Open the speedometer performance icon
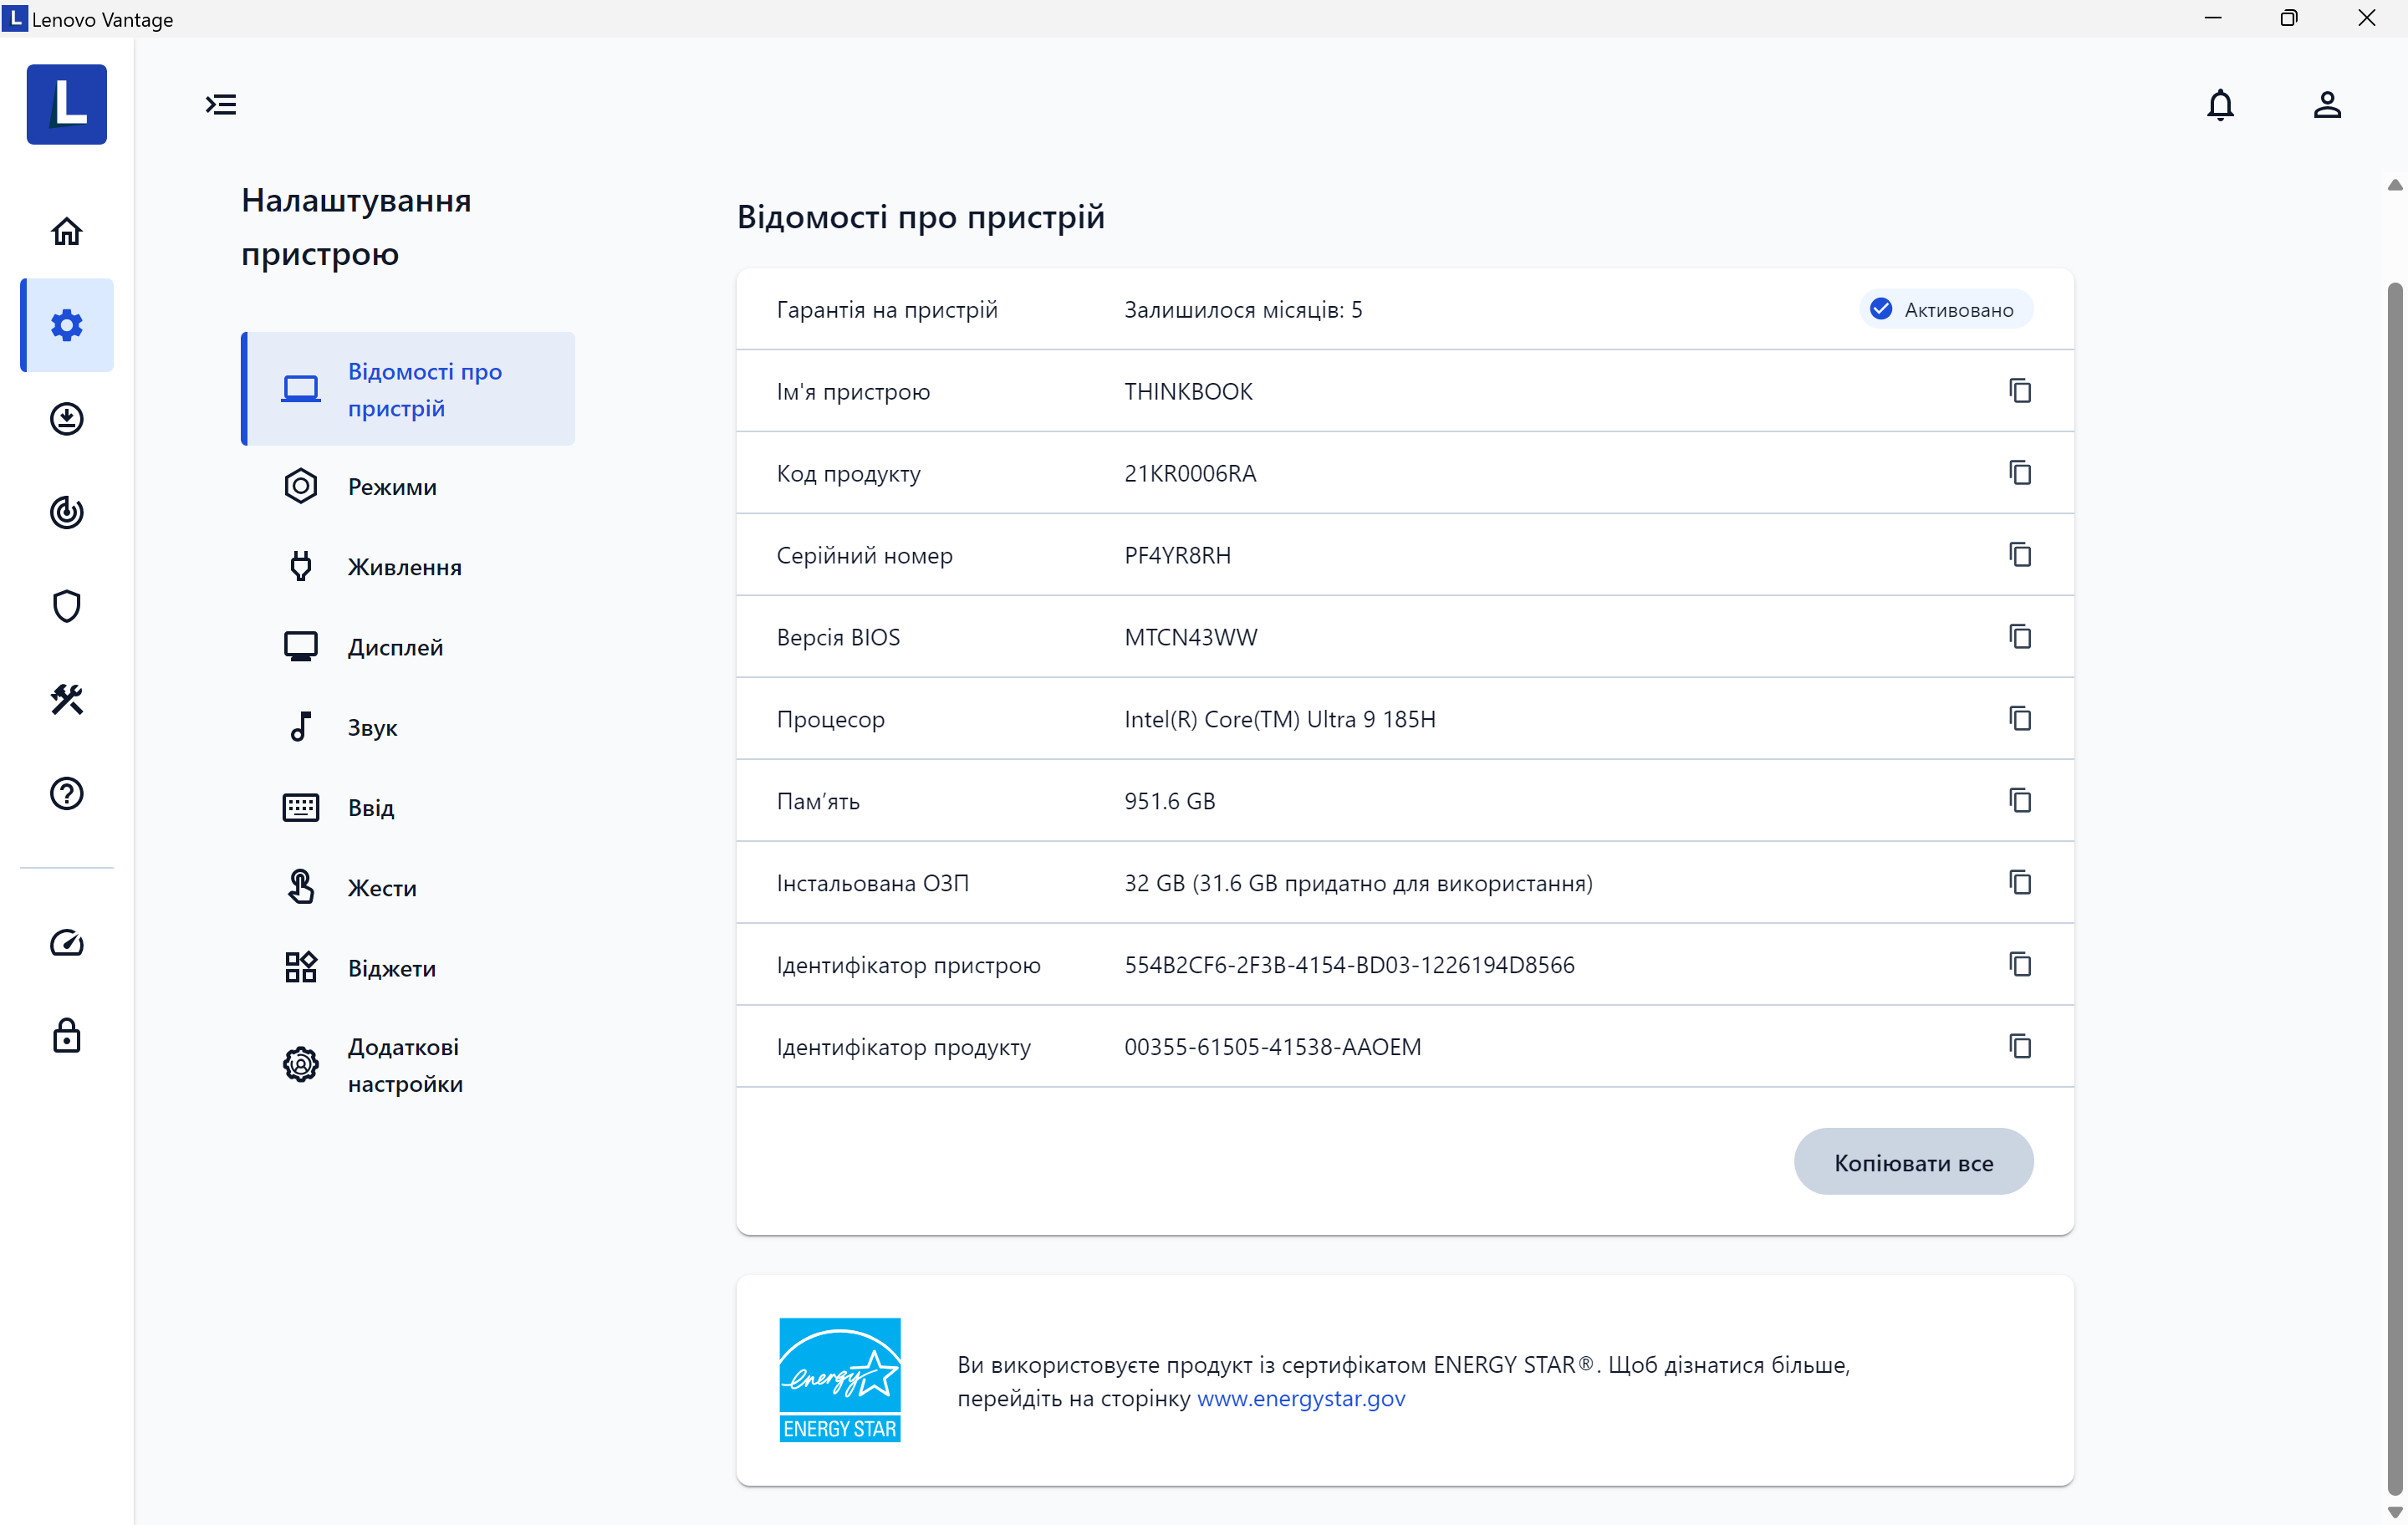The height and width of the screenshot is (1525, 2408). (x=66, y=943)
